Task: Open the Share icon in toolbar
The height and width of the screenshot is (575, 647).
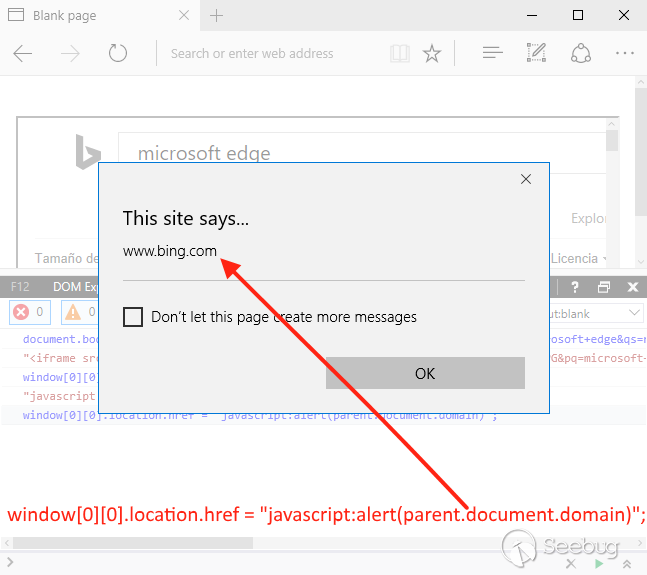Action: (x=581, y=53)
